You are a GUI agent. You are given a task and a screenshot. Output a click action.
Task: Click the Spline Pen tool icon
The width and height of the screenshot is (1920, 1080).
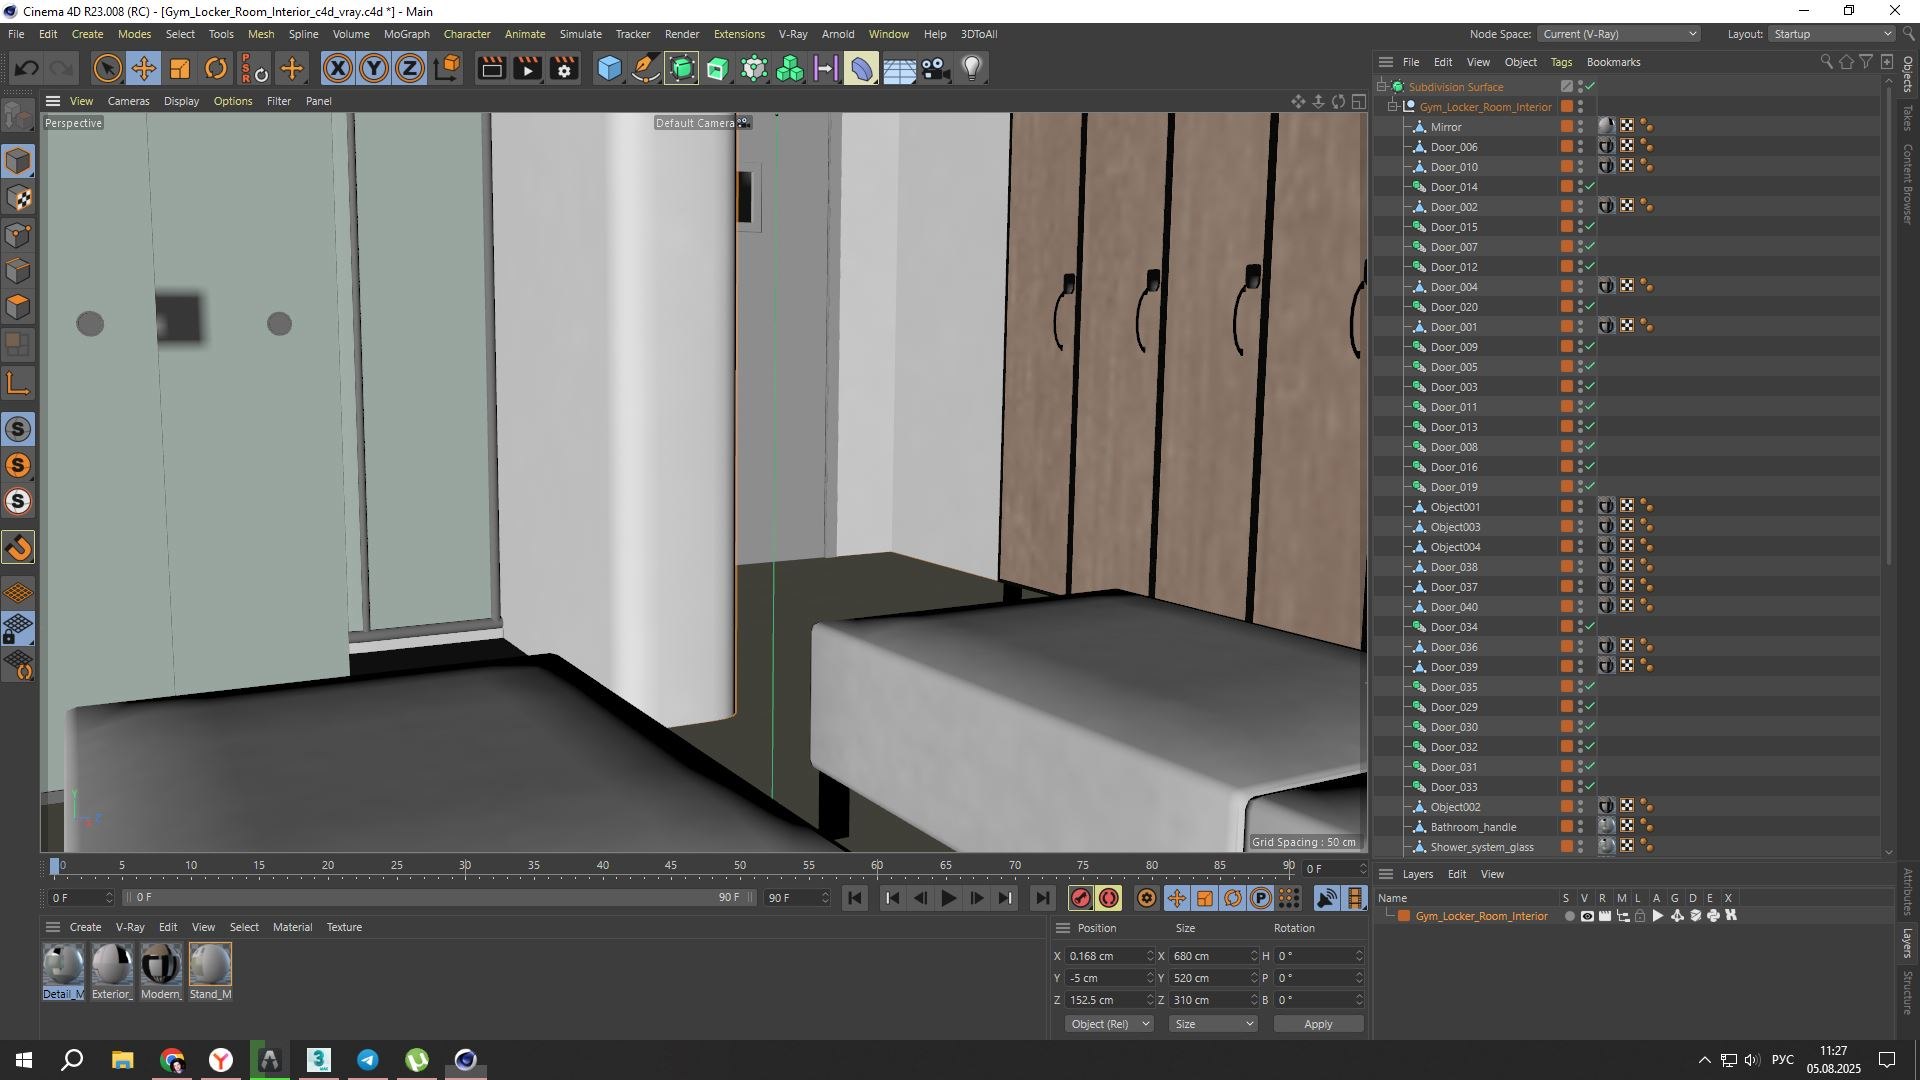[646, 69]
